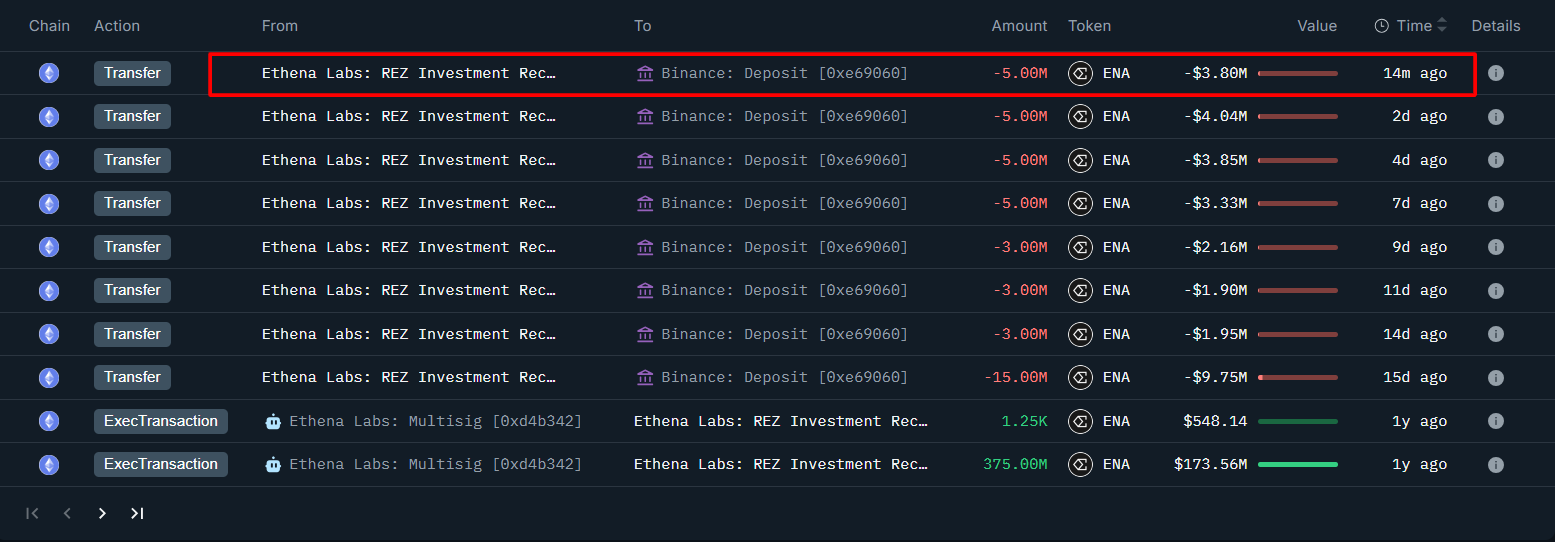The height and width of the screenshot is (542, 1555).
Task: Go to the next page of transactions
Action: [x=102, y=513]
